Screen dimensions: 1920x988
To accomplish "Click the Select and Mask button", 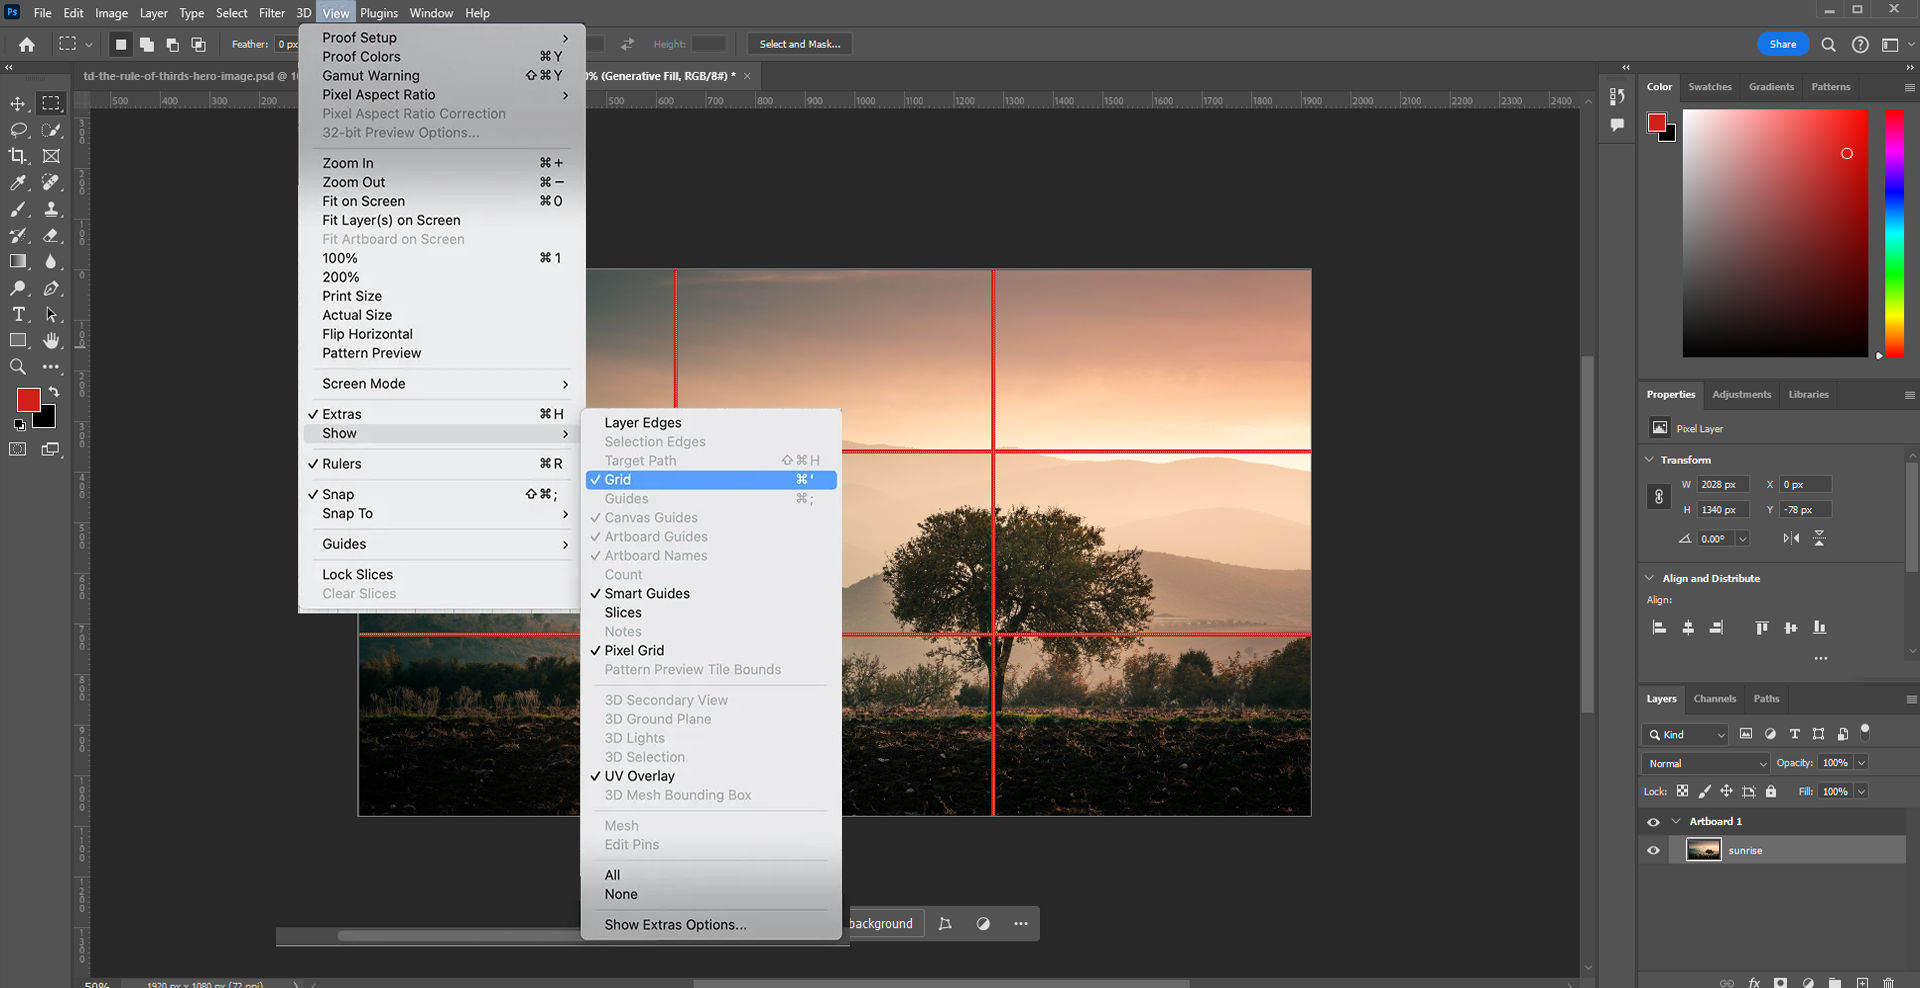I will point(798,43).
